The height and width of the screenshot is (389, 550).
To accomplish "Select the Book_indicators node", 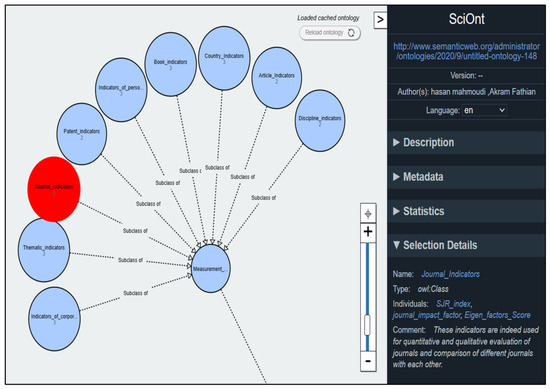I will click(170, 64).
